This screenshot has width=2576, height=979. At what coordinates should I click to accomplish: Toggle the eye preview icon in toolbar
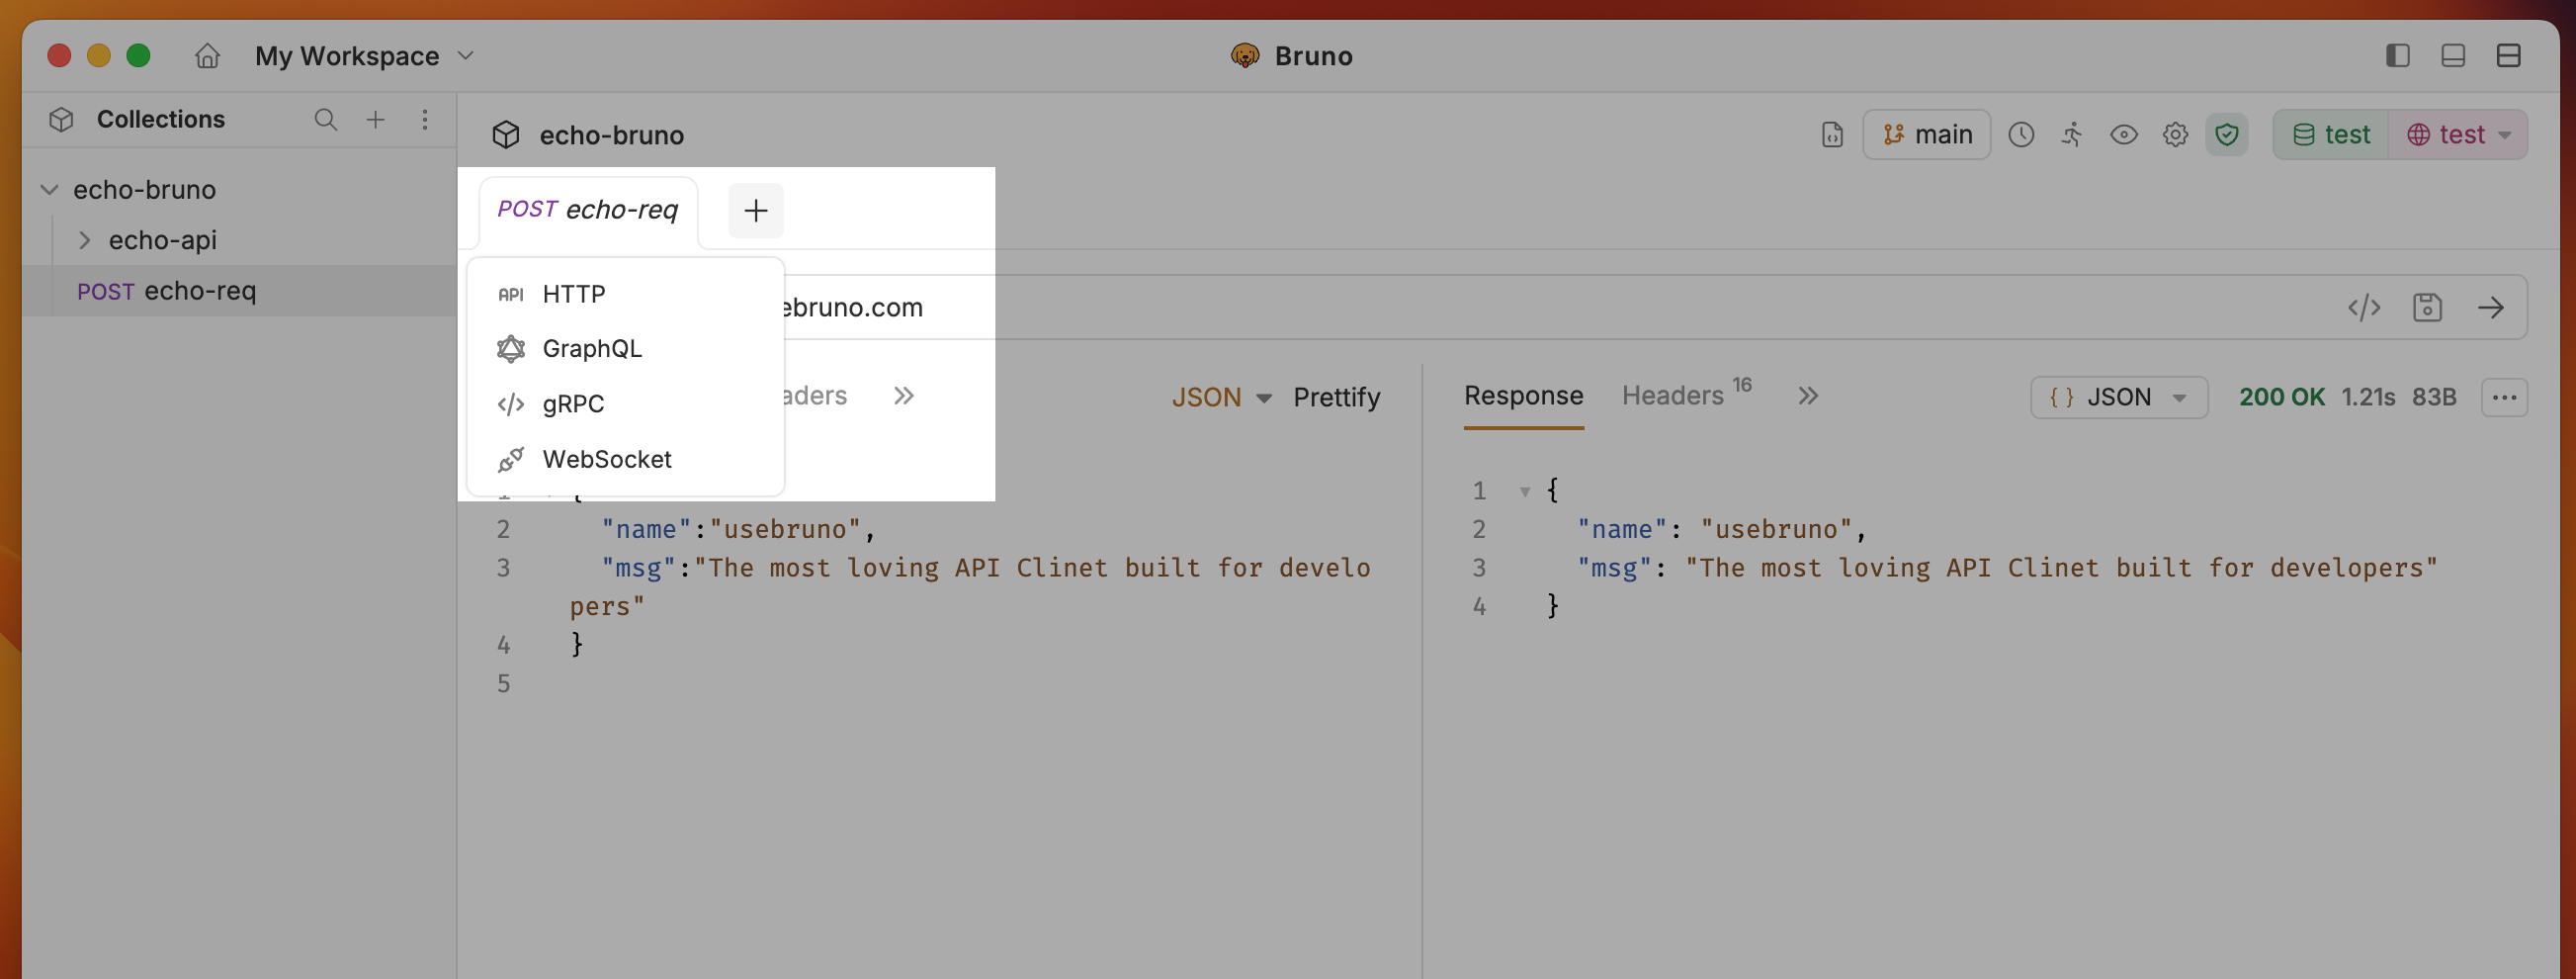[x=2124, y=134]
